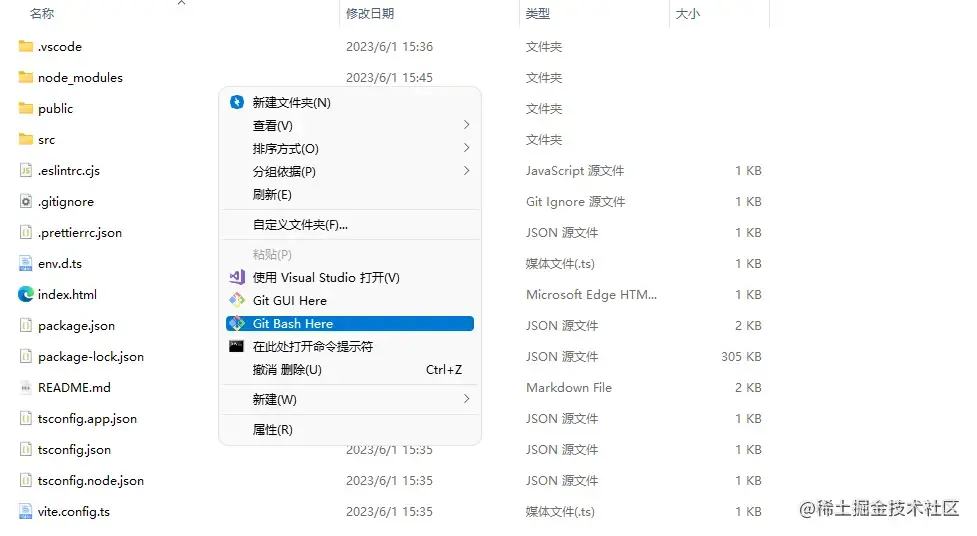Expand the 新建(W) submenu arrow

(467, 399)
